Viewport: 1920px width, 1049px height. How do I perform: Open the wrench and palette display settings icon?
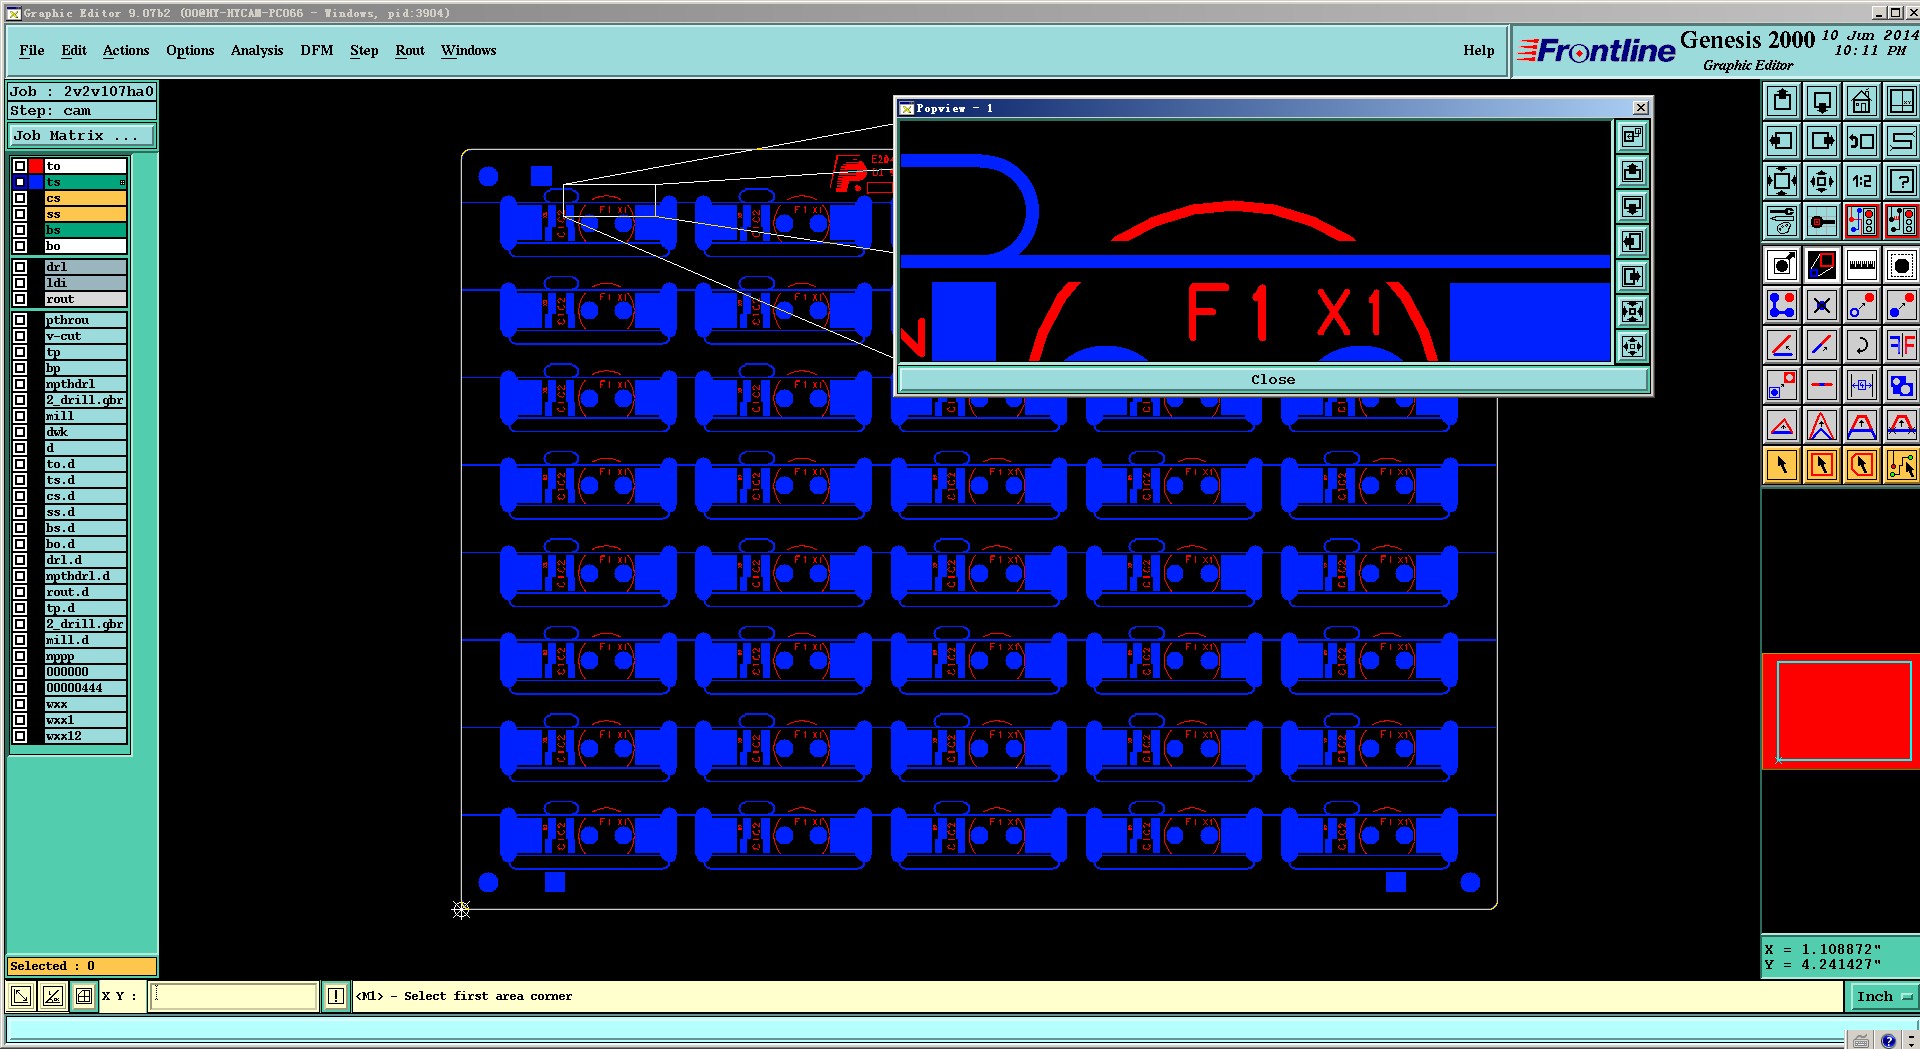point(1782,221)
